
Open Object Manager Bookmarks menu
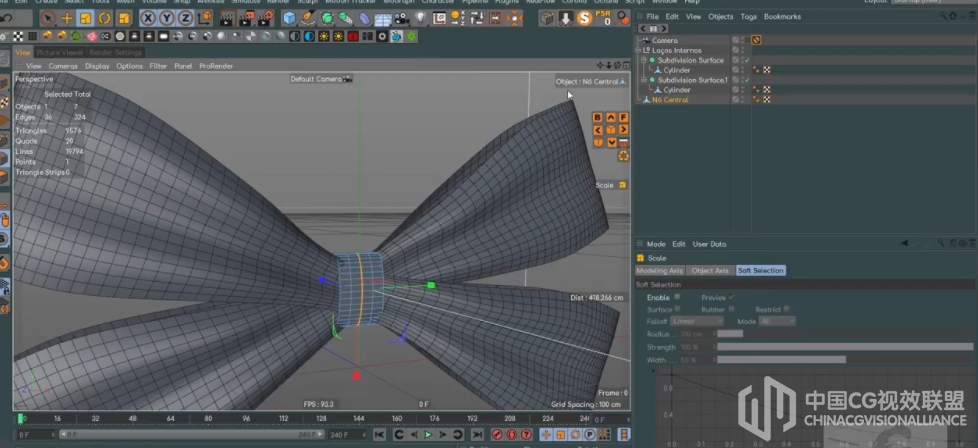tap(782, 17)
